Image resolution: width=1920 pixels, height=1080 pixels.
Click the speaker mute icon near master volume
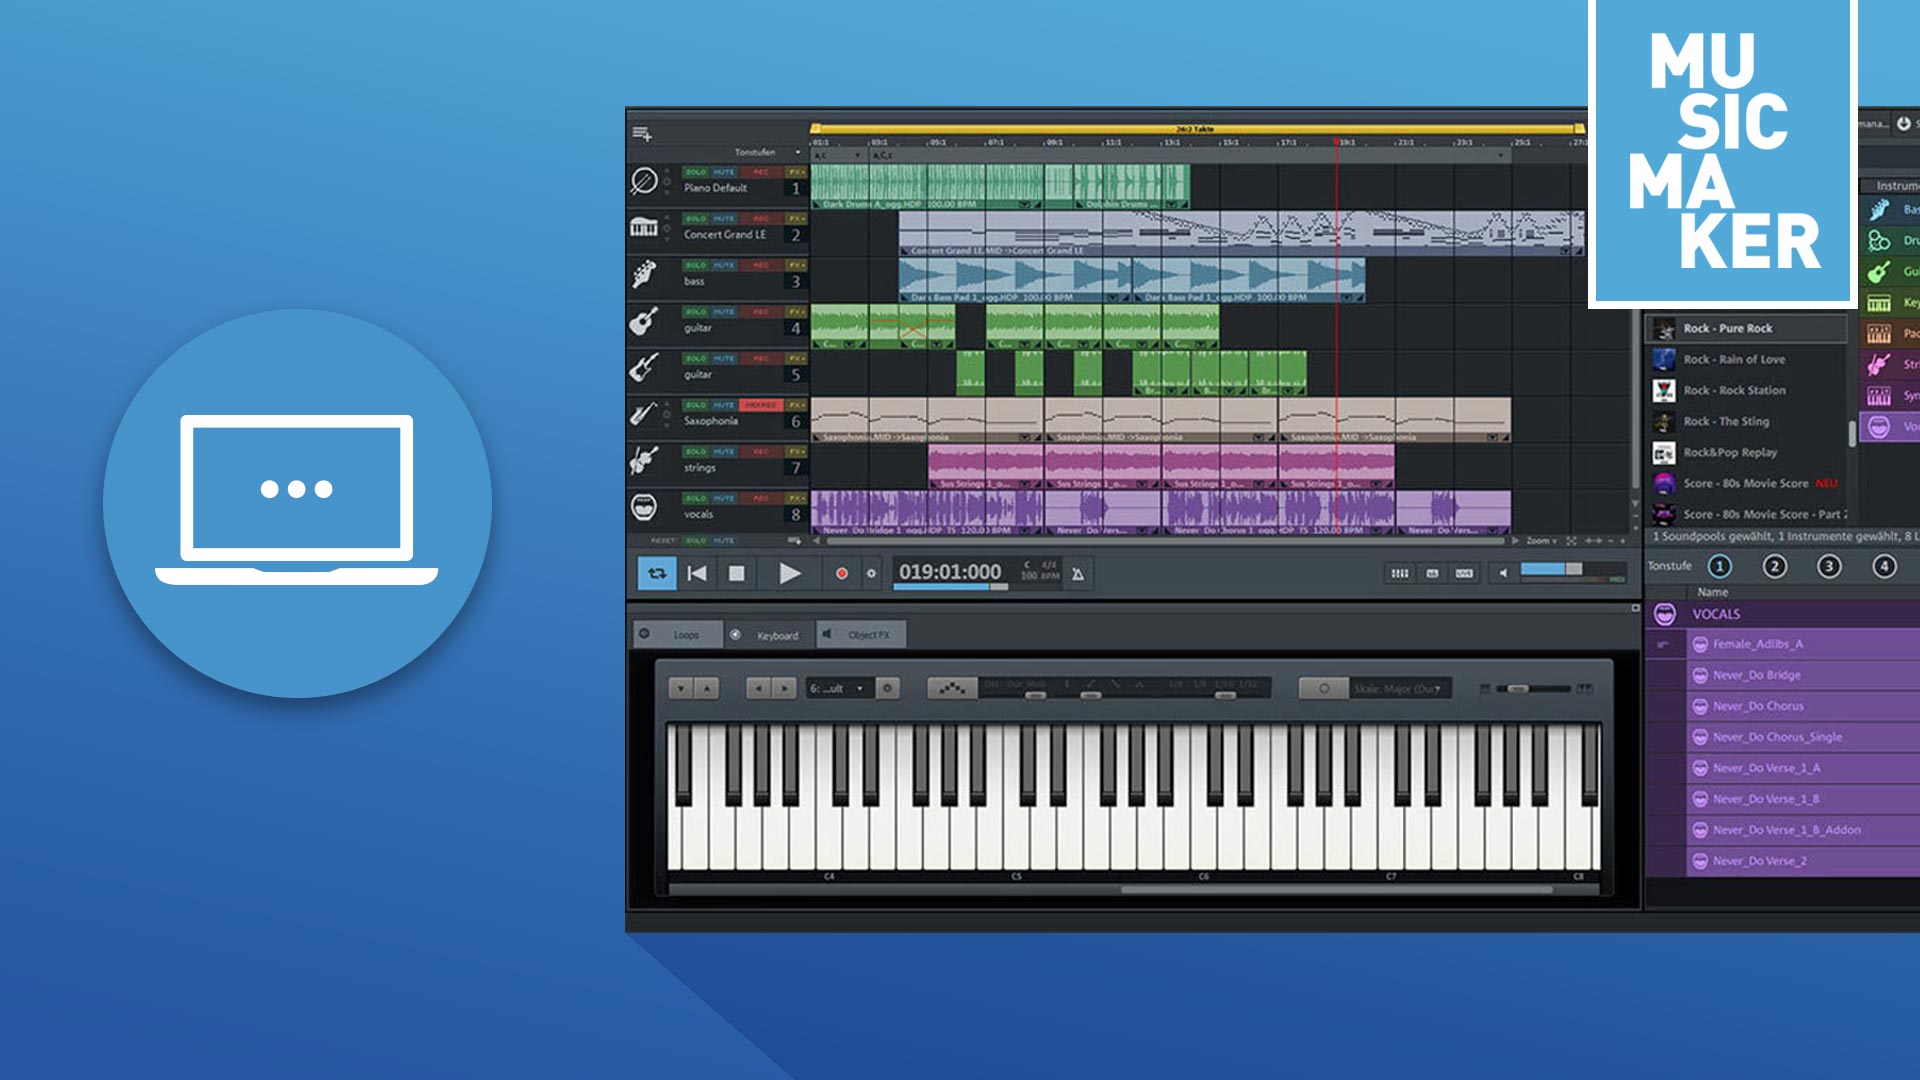pyautogui.click(x=1503, y=573)
